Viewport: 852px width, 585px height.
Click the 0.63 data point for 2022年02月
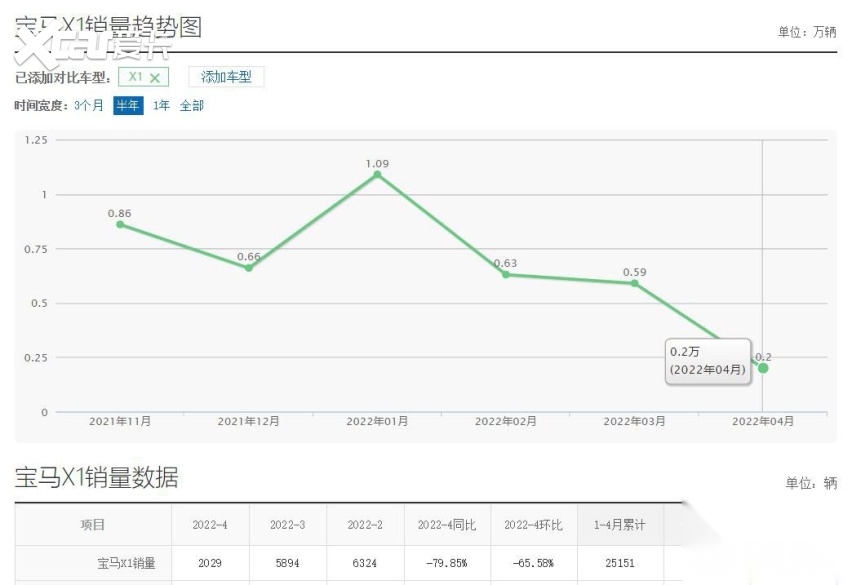[x=506, y=274]
